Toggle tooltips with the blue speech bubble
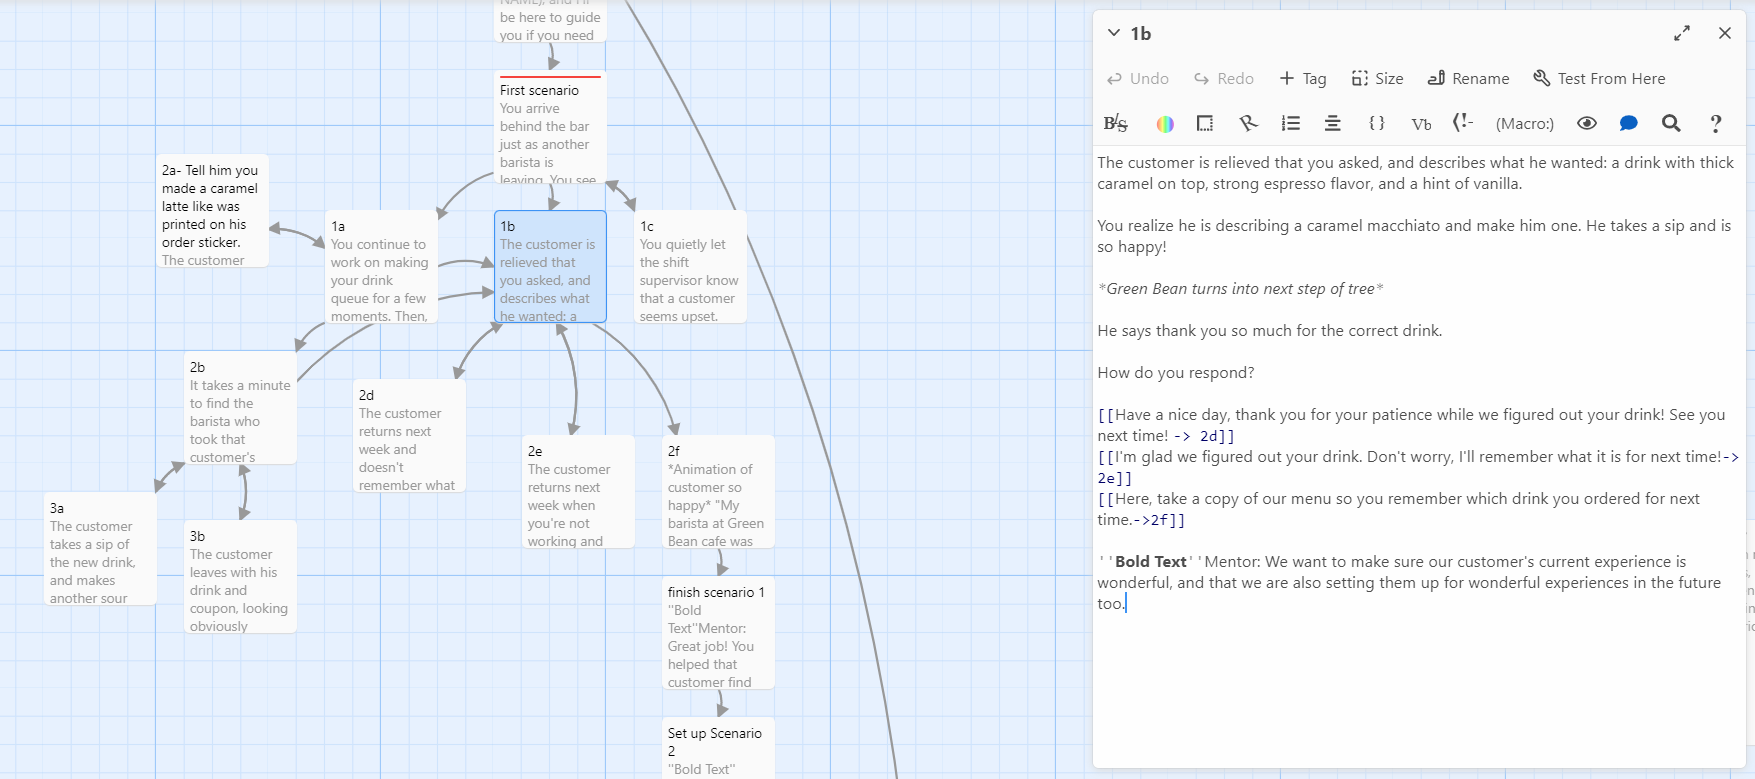Viewport: 1755px width, 779px height. [x=1629, y=123]
